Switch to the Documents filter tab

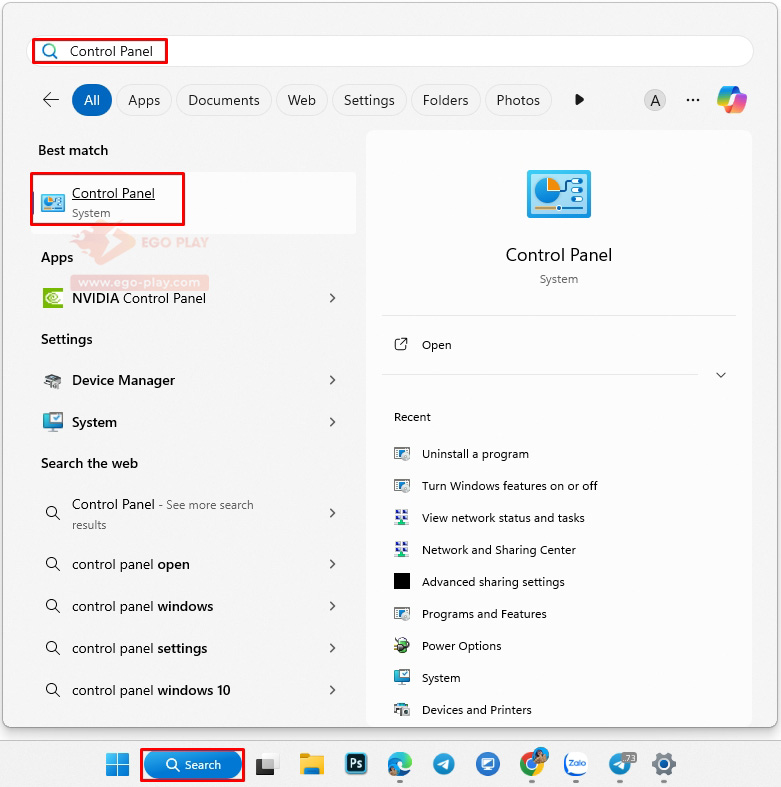(224, 100)
